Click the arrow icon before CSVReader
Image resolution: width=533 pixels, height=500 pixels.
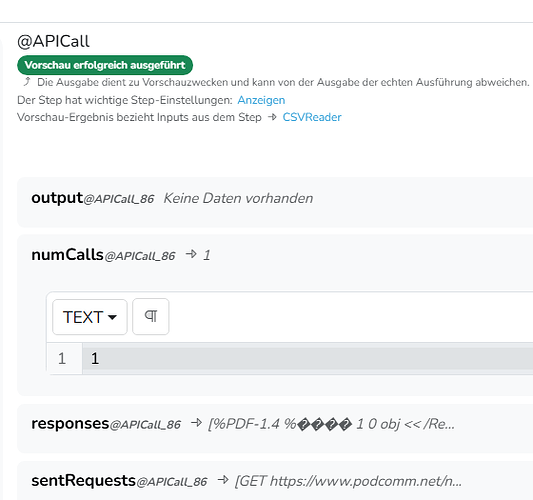point(272,117)
